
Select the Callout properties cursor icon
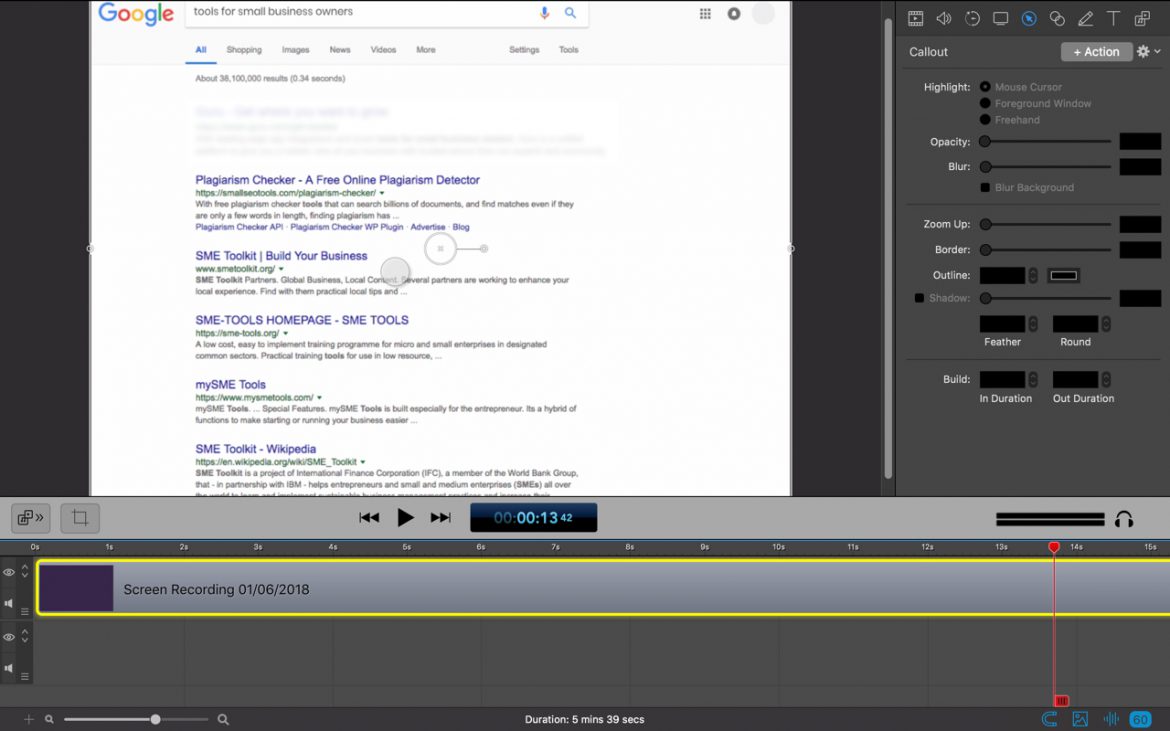(1028, 19)
